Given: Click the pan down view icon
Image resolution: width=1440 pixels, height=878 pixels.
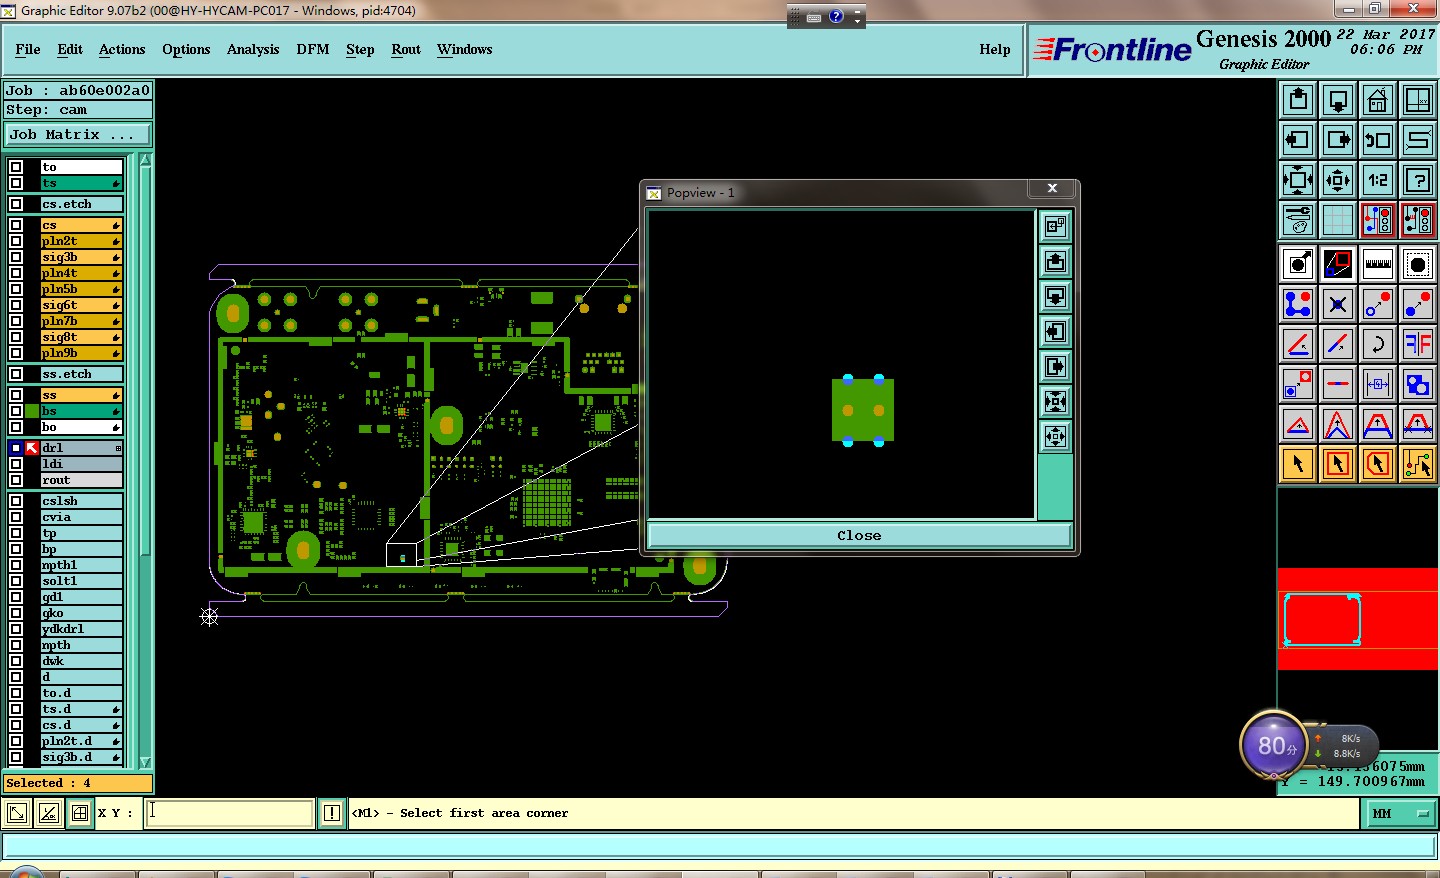Looking at the screenshot, I should pyautogui.click(x=1338, y=100).
